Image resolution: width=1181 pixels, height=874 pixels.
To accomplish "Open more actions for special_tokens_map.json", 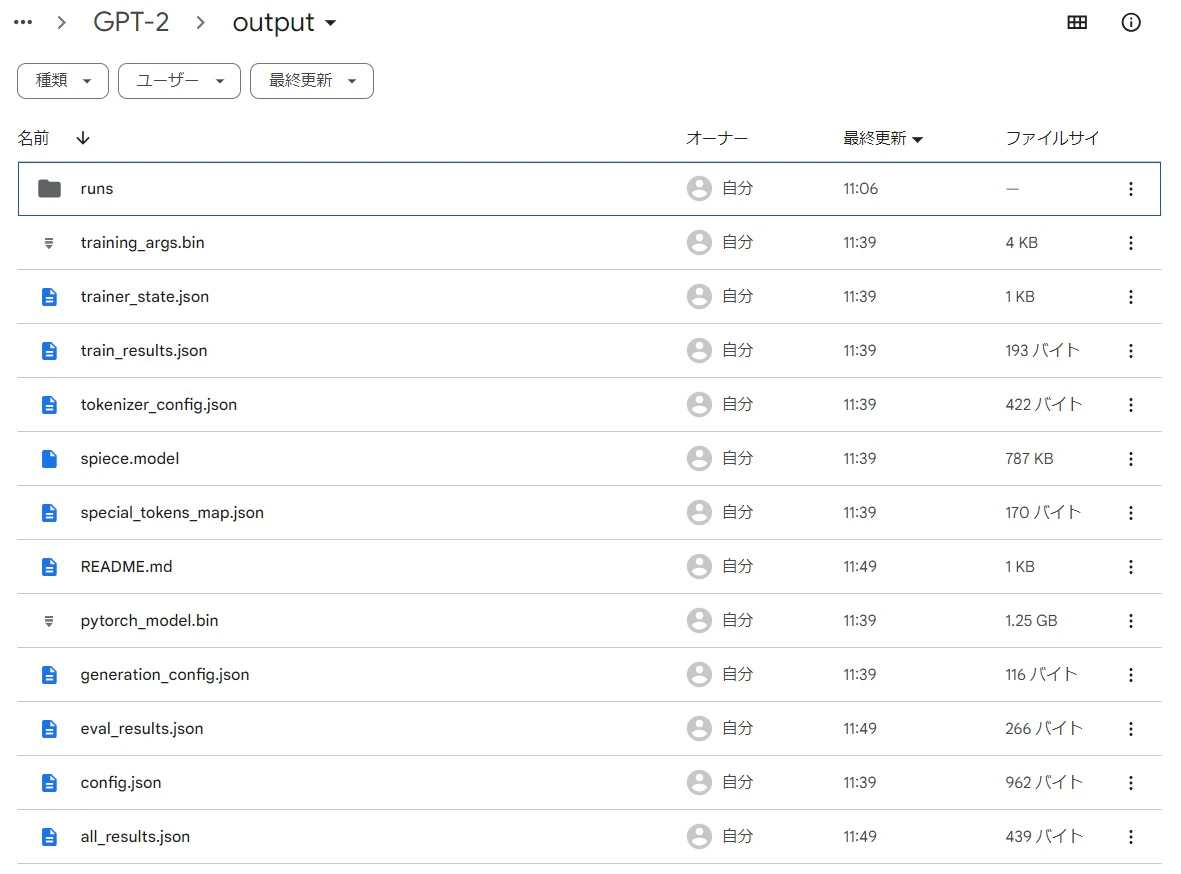I will pos(1131,513).
